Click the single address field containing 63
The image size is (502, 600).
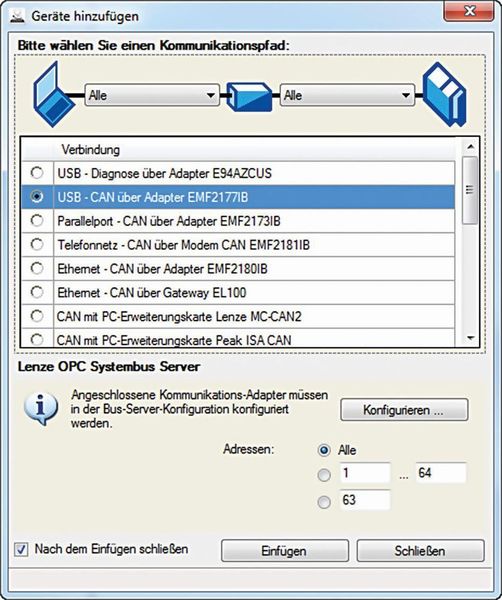(x=365, y=500)
